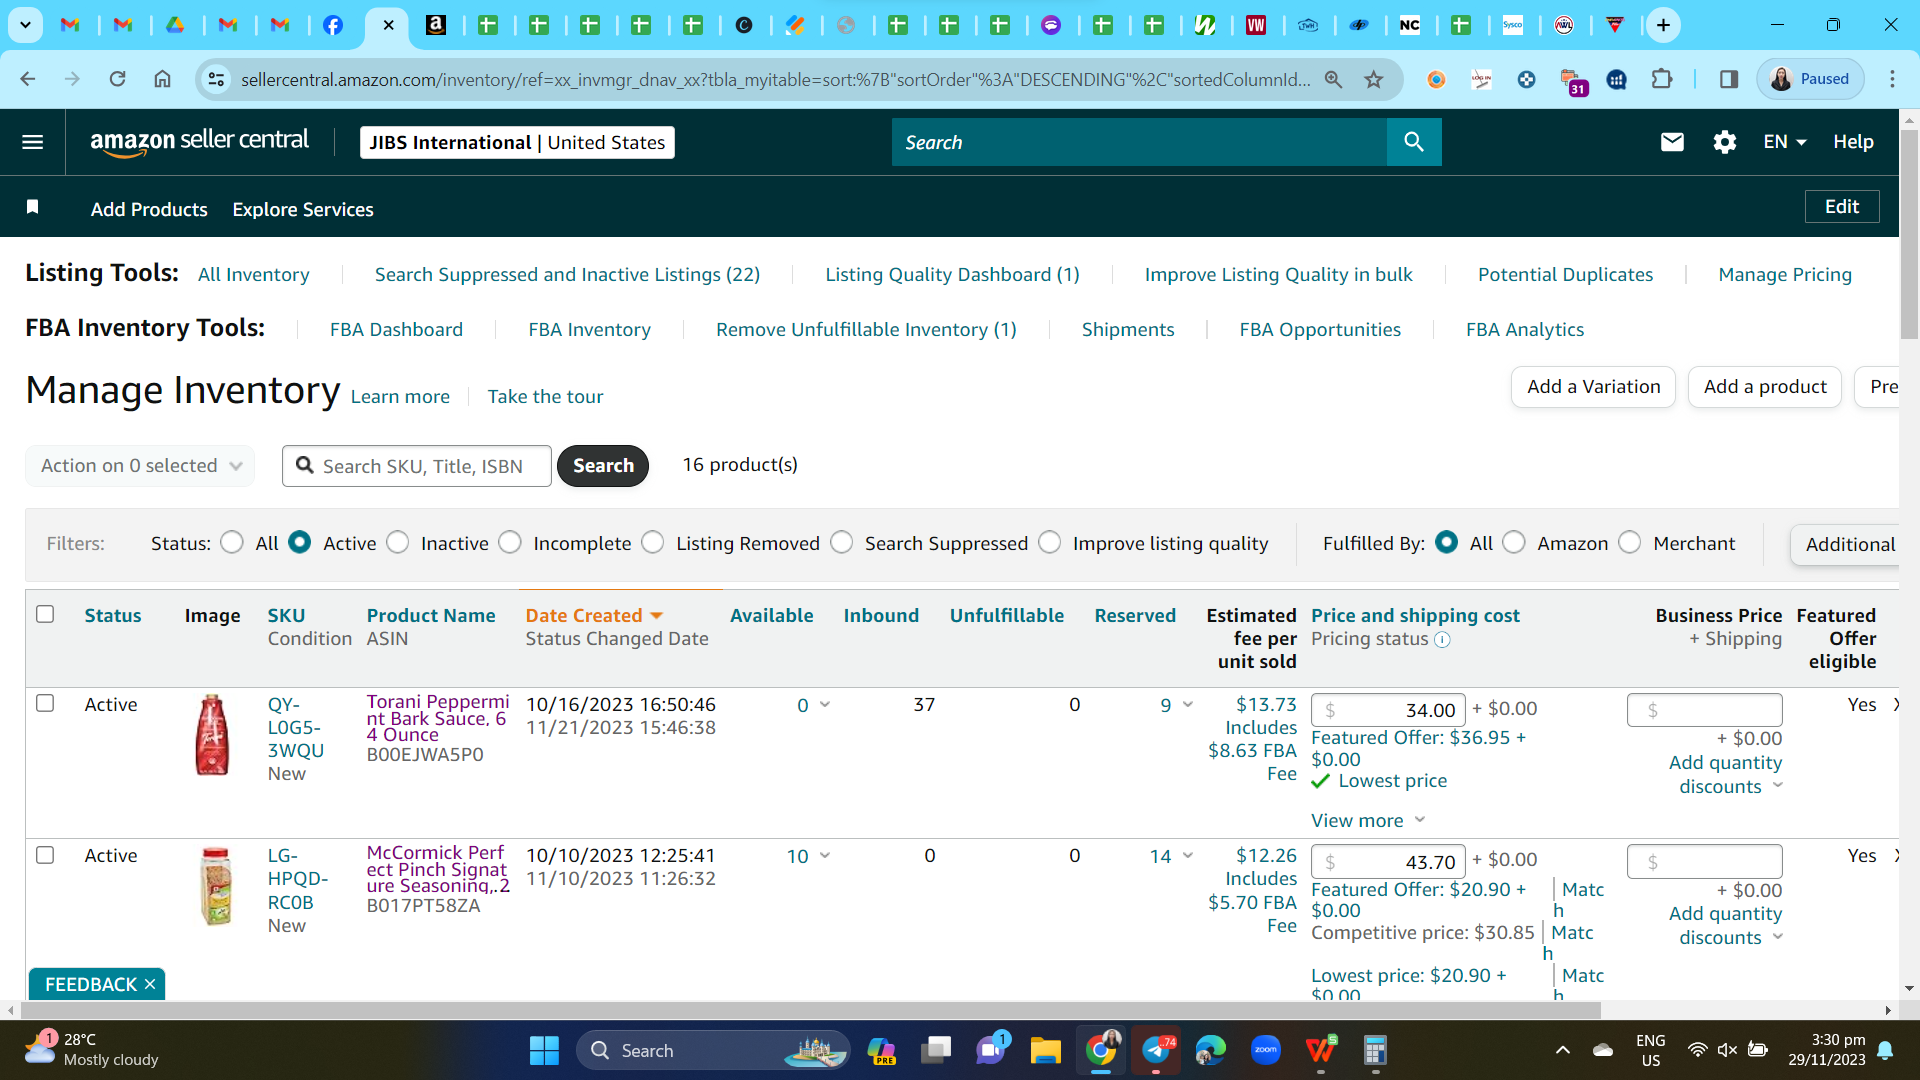Screen dimensions: 1920x1080
Task: Open Explore Services menu item
Action: point(303,209)
